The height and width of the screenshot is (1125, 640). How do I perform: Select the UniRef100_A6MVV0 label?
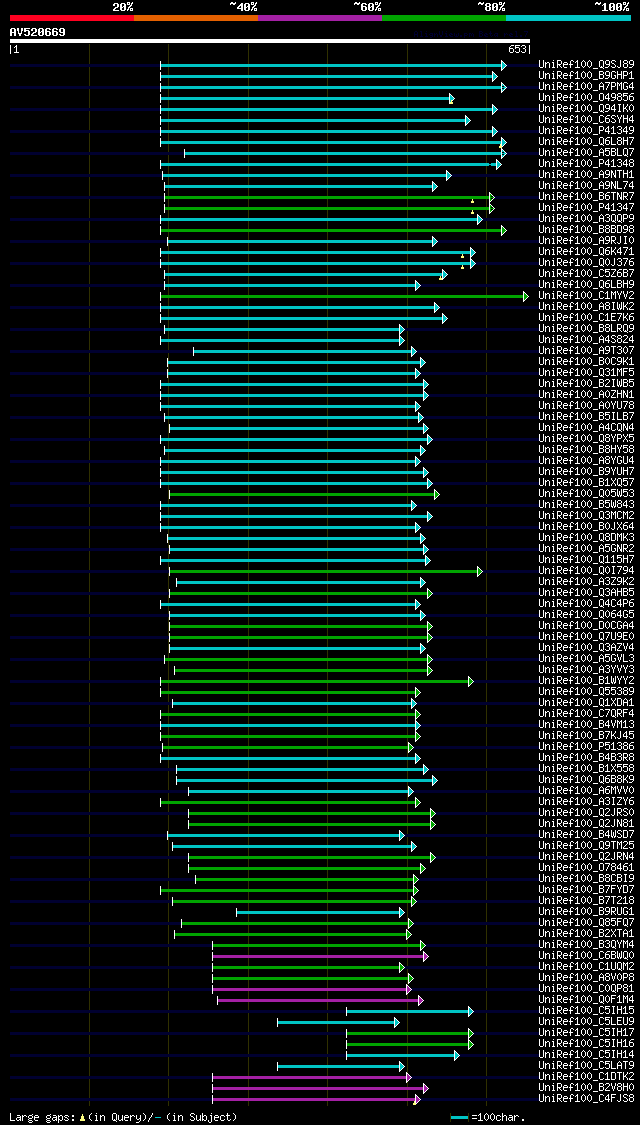coord(586,790)
